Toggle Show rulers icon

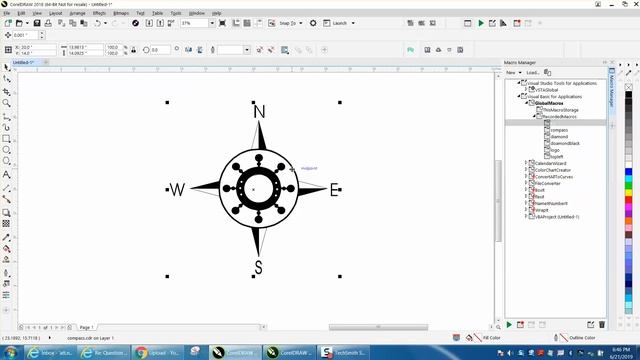coord(236,23)
